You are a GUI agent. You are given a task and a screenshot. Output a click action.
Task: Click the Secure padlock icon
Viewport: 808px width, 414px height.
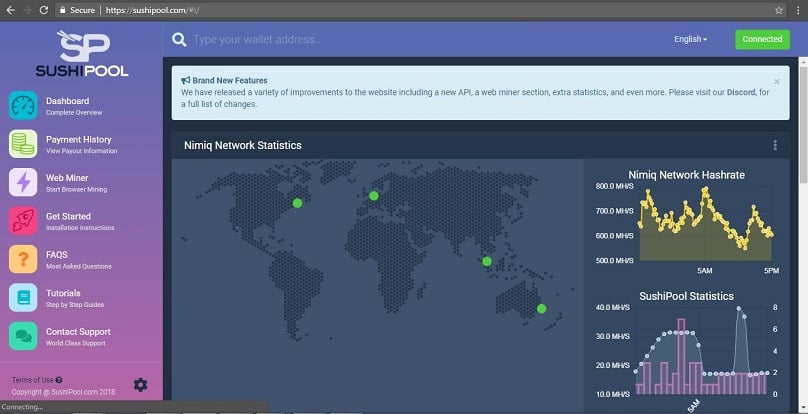[x=62, y=10]
